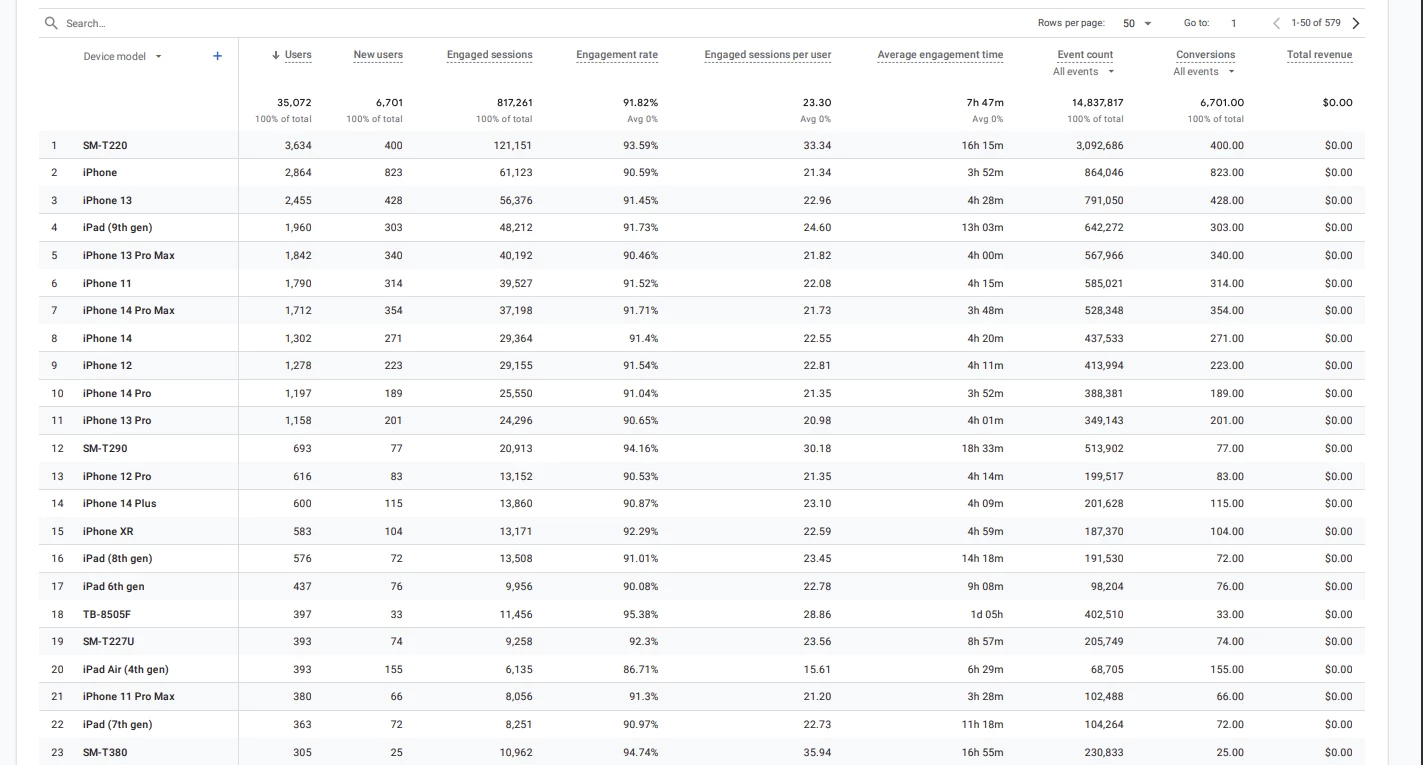The height and width of the screenshot is (765, 1423).
Task: Open the Device model dimension dropdown
Action: click(x=122, y=57)
